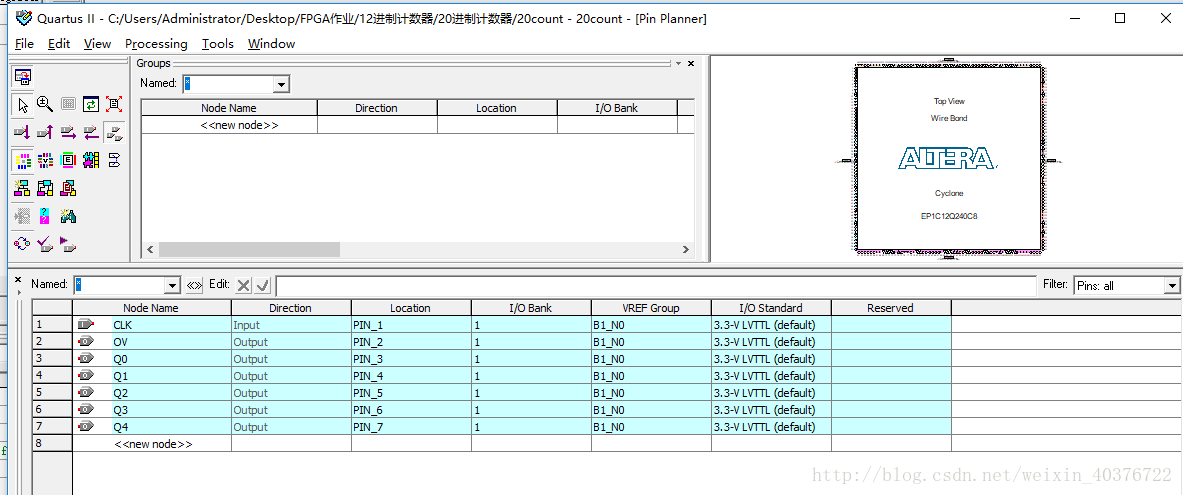Activate the magnifier zoom tool
1183x495 pixels.
pyautogui.click(x=45, y=104)
